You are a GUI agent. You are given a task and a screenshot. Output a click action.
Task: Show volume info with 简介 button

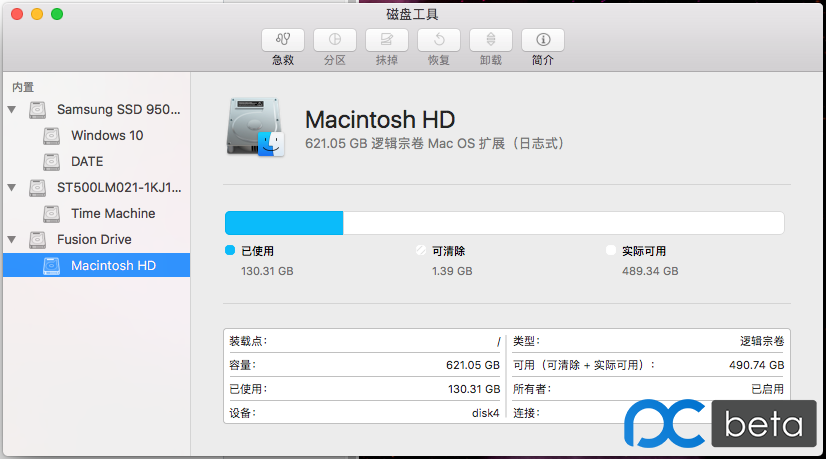(x=543, y=40)
